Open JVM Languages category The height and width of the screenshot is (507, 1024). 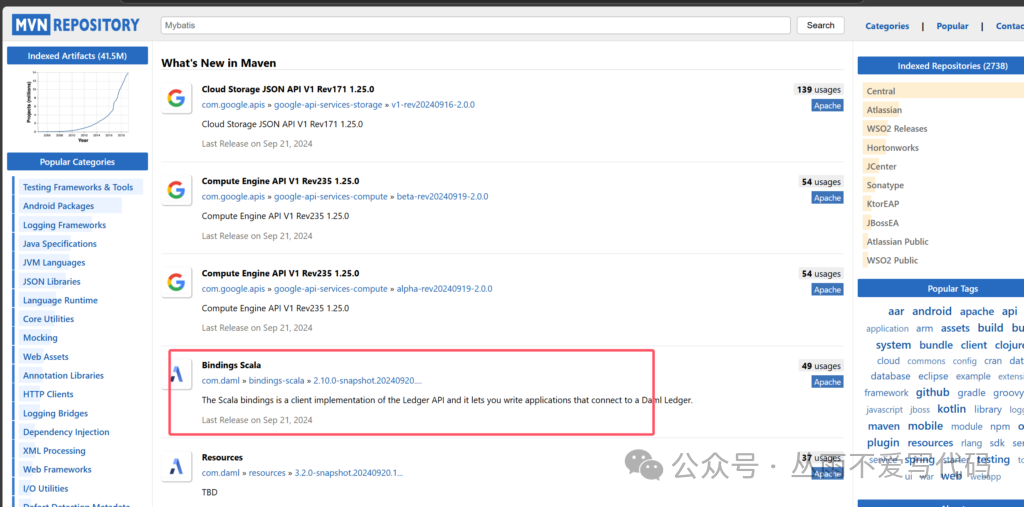(x=54, y=263)
